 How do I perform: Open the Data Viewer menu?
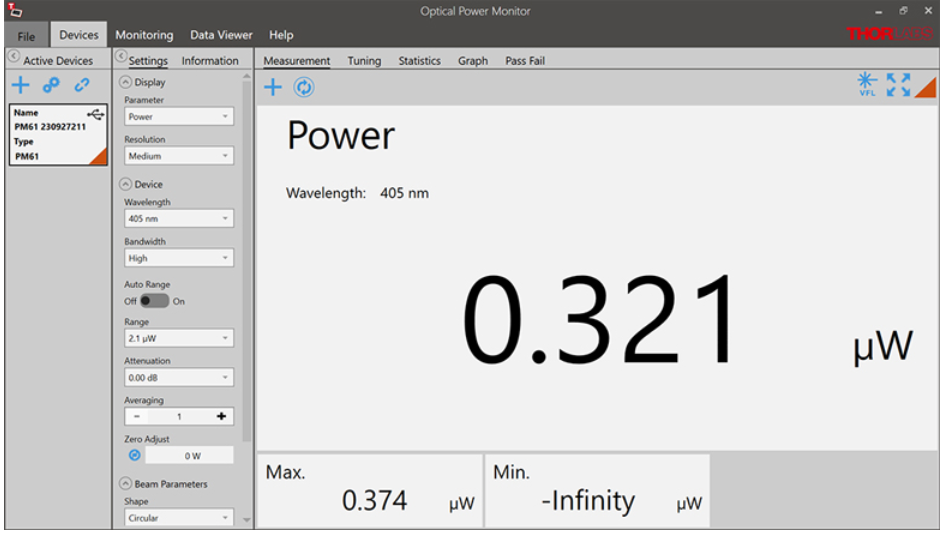(x=221, y=35)
